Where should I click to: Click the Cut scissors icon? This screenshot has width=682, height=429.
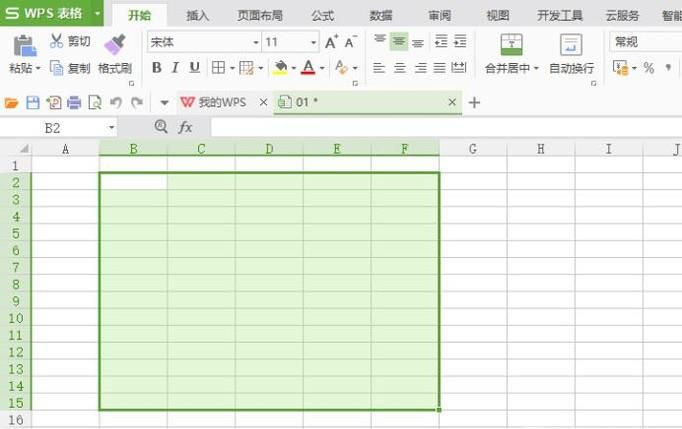click(56, 41)
